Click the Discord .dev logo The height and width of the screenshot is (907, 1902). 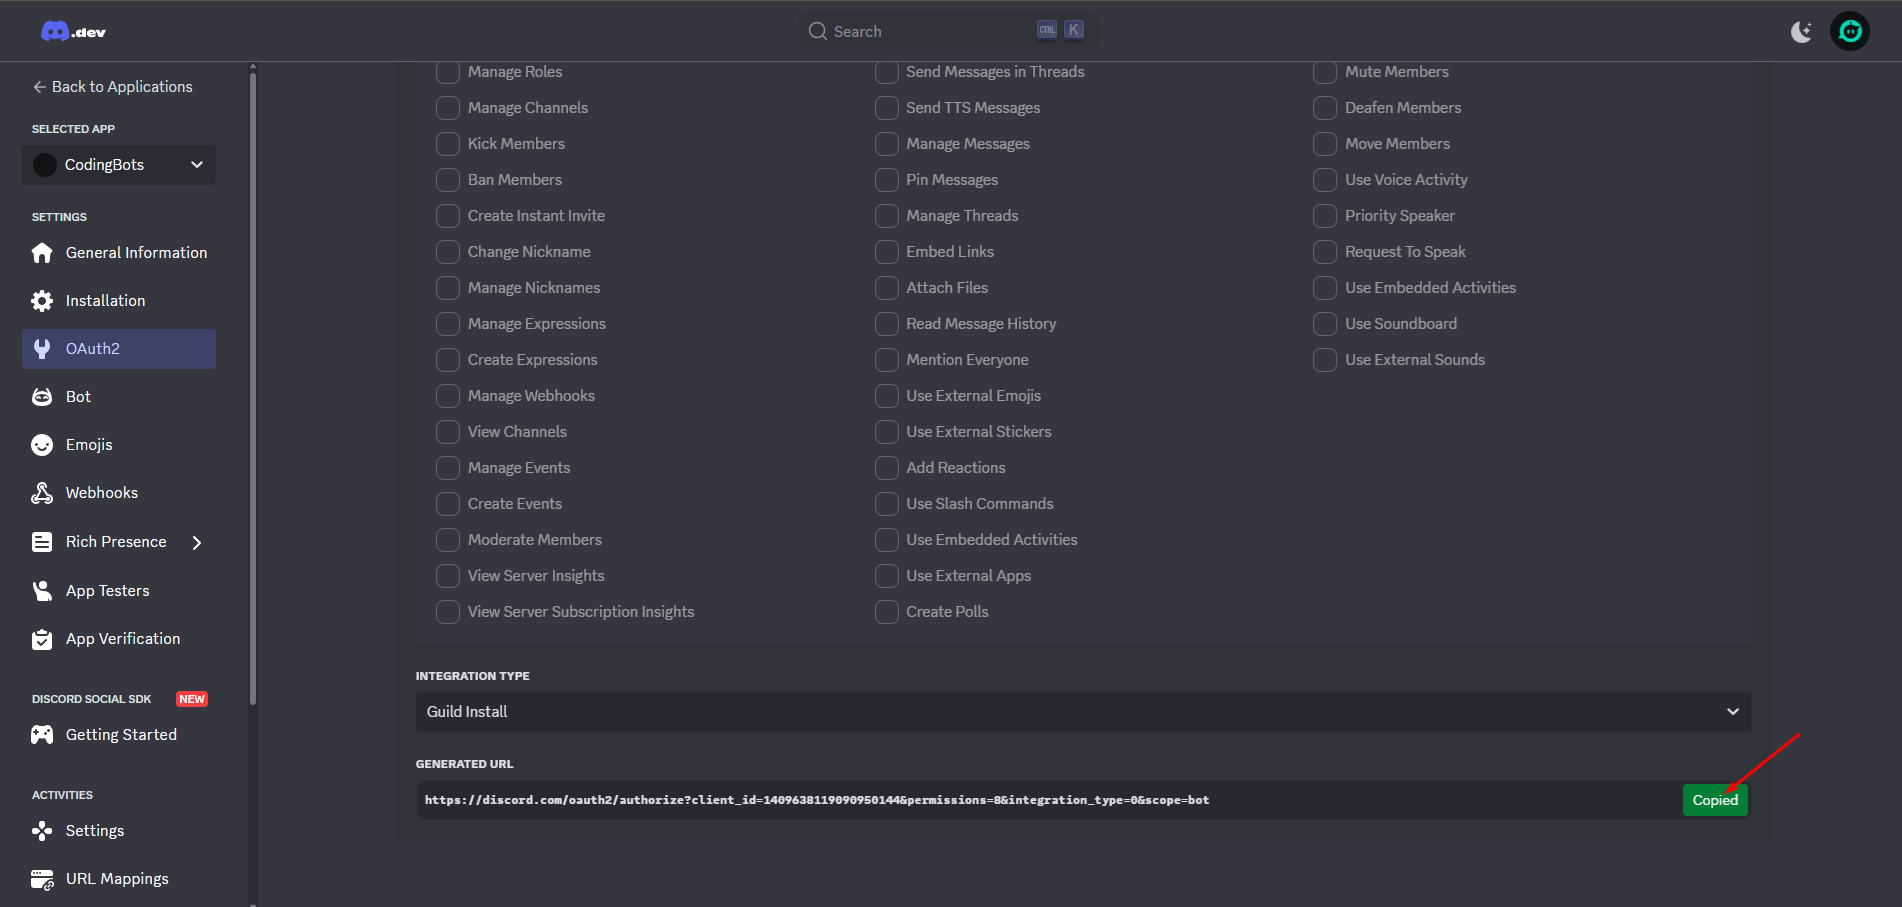[73, 32]
